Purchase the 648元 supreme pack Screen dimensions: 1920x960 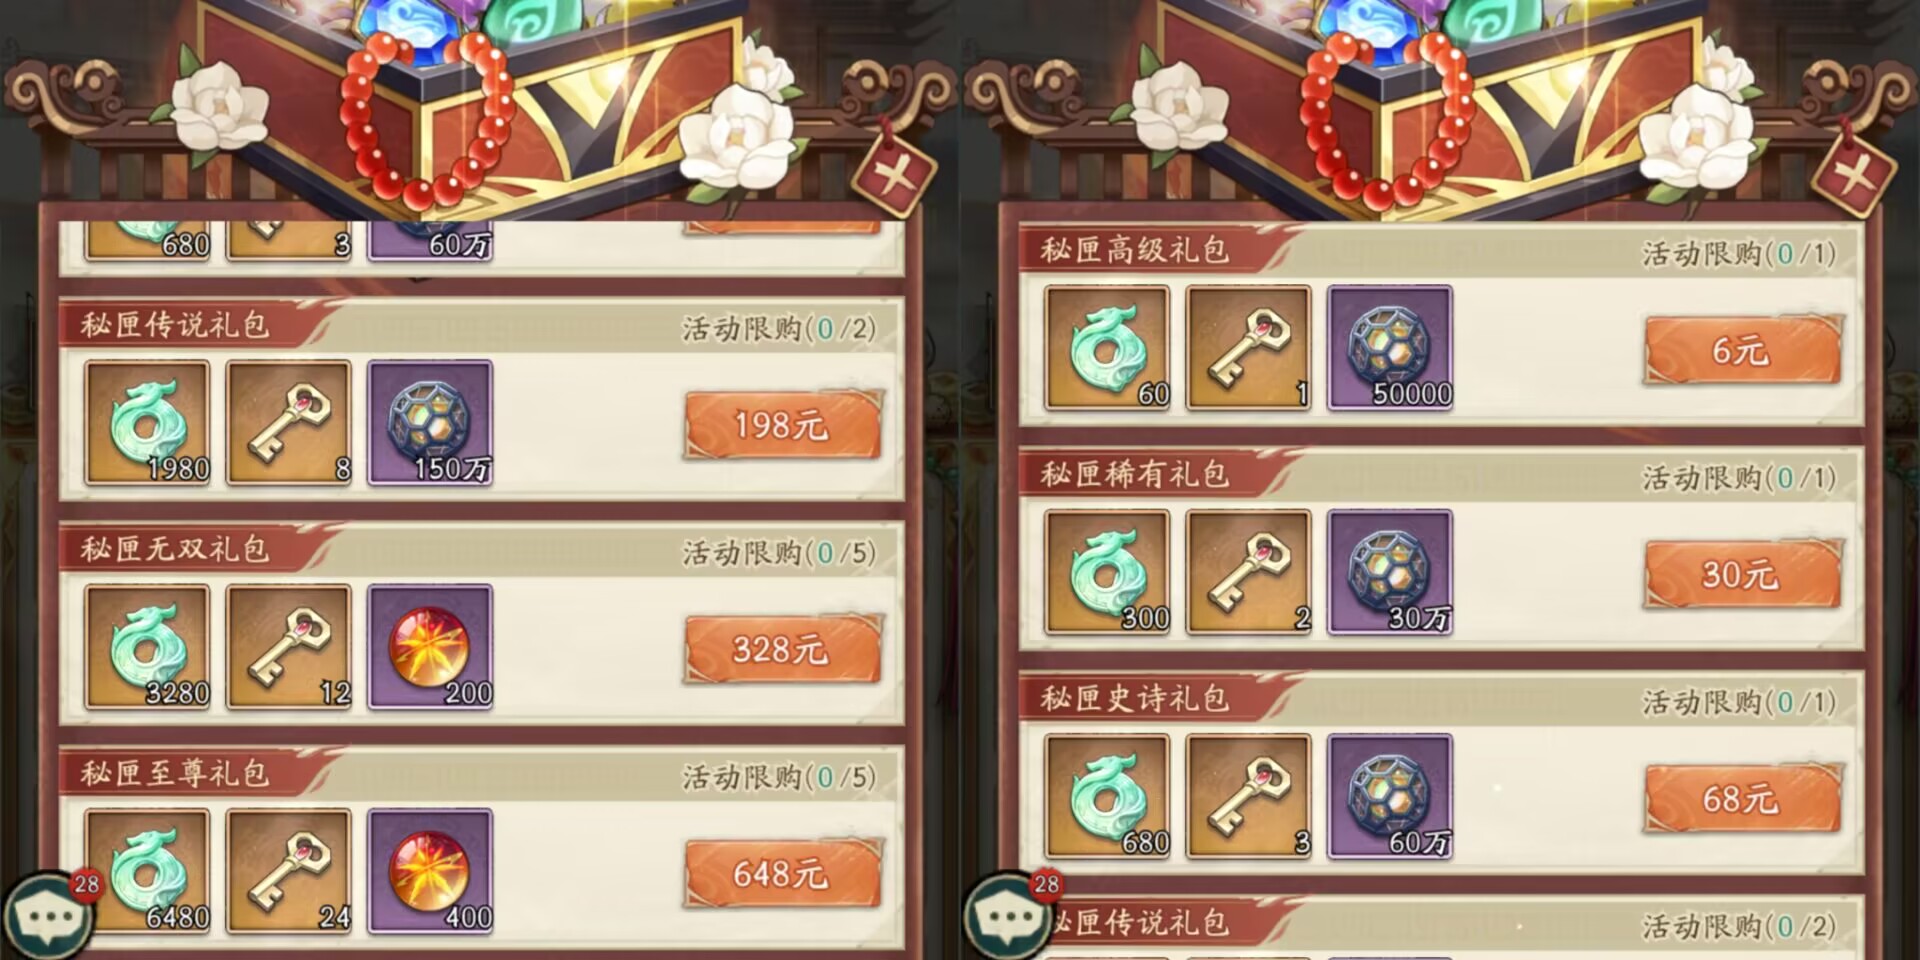[783, 873]
